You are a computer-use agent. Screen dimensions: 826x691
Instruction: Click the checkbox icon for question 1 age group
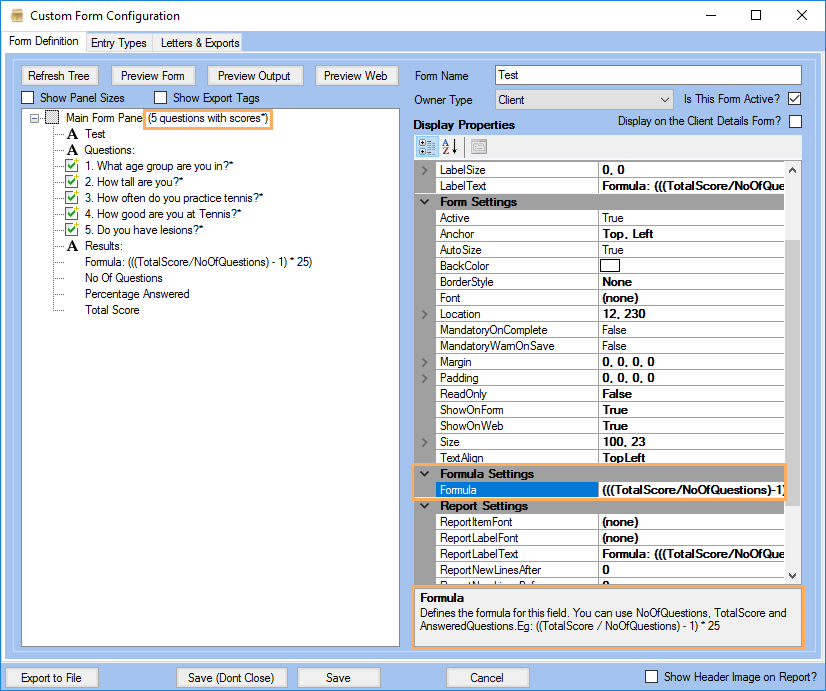pyautogui.click(x=72, y=165)
